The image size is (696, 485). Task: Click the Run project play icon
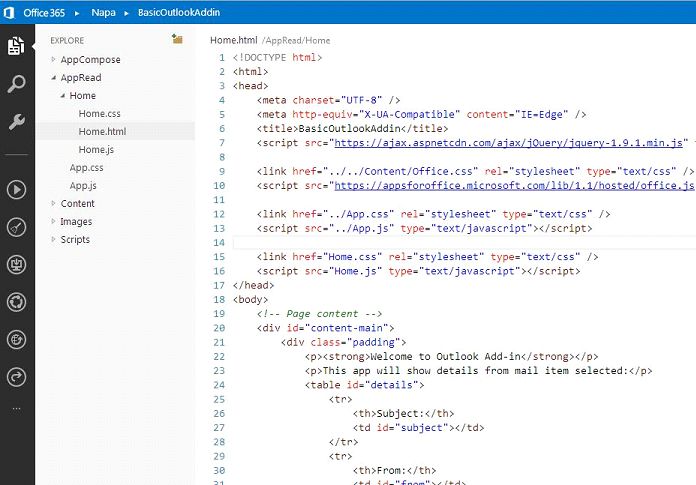[x=16, y=190]
